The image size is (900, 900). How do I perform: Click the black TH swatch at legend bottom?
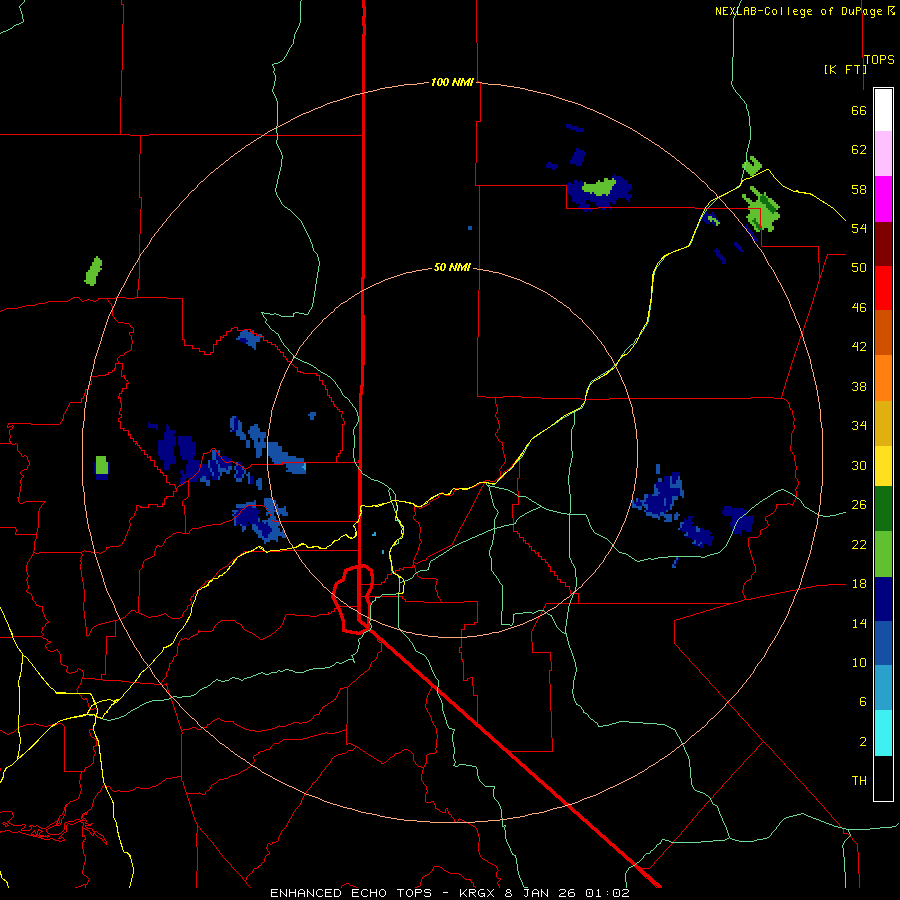pyautogui.click(x=883, y=778)
